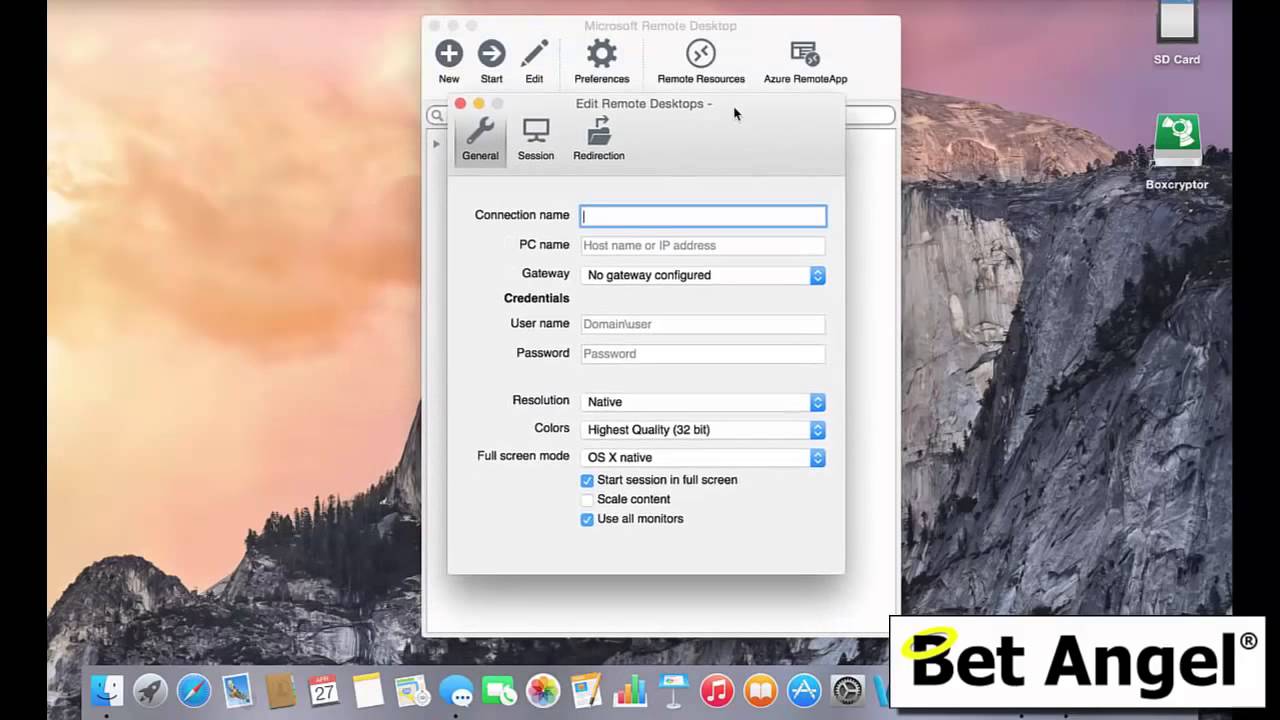
Task: Open iTunes from the Dock
Action: click(x=717, y=691)
